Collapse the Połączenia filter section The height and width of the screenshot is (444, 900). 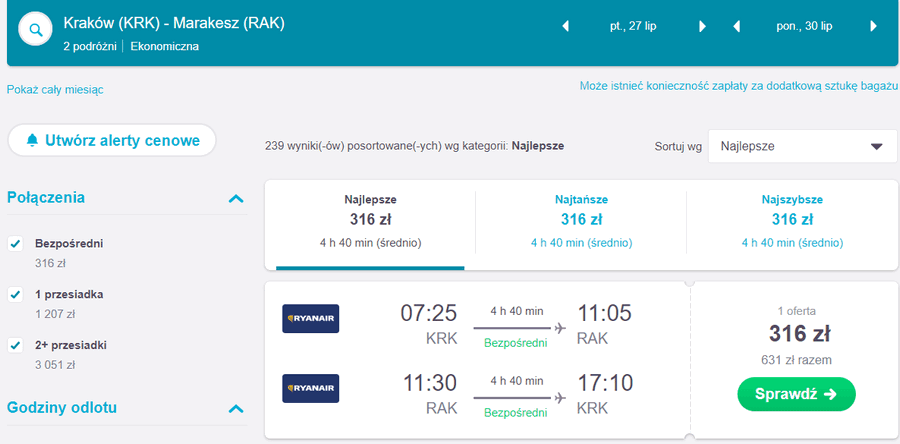[x=236, y=199]
